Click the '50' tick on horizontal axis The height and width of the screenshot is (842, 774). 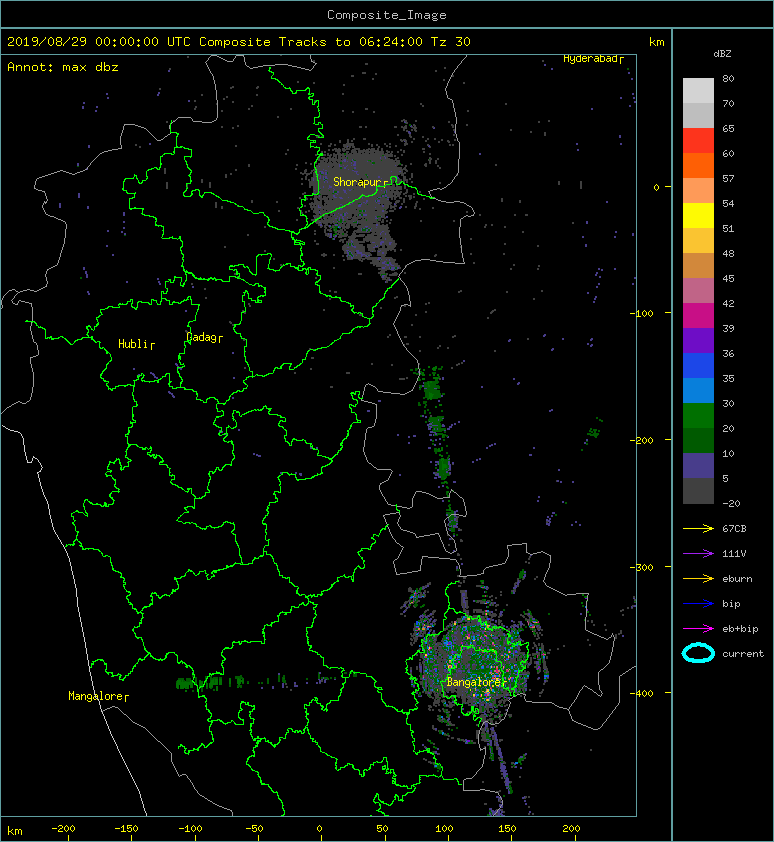(x=382, y=829)
